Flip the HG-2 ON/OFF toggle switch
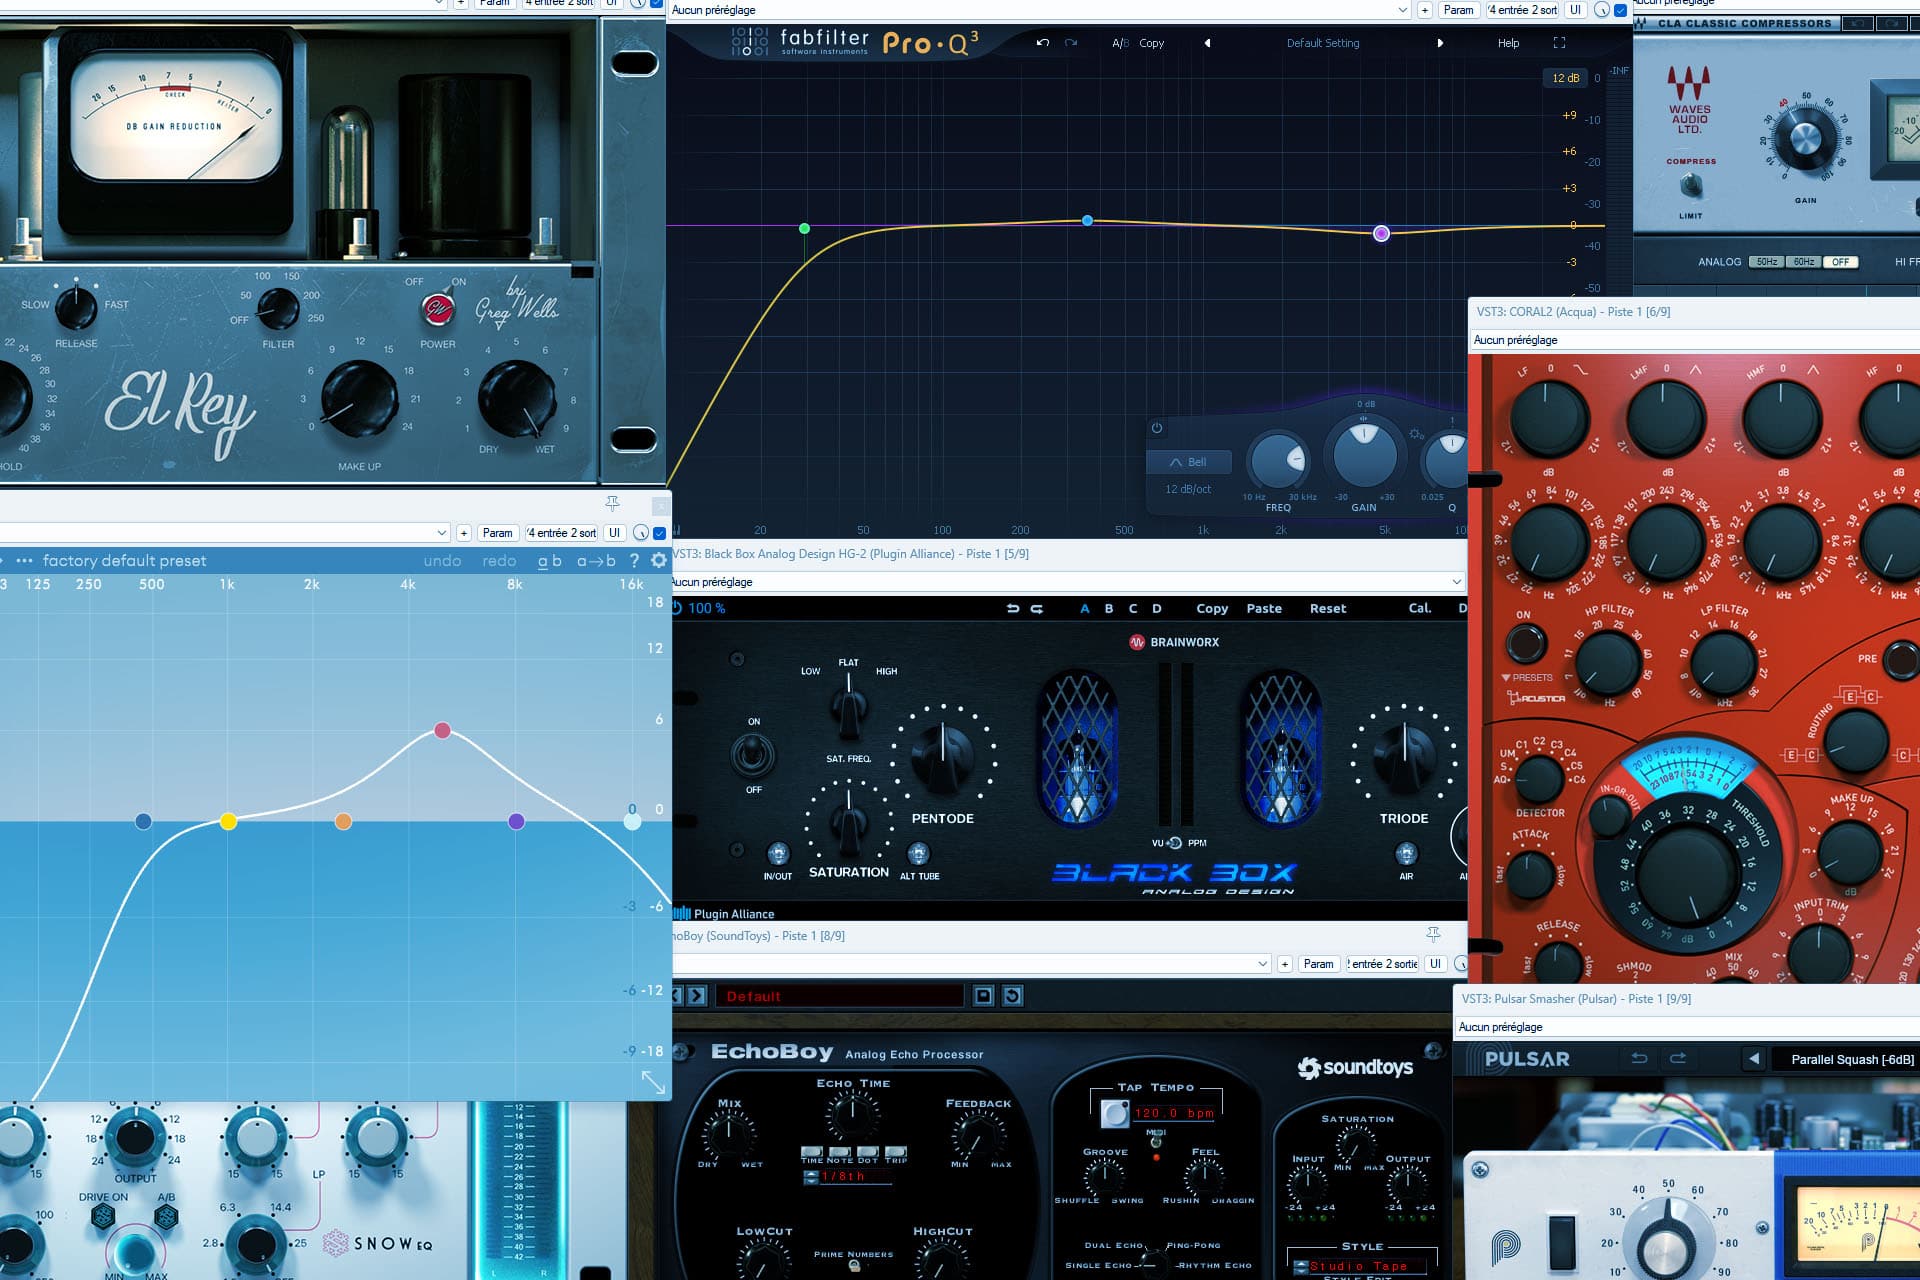Image resolution: width=1920 pixels, height=1280 pixels. tap(753, 754)
